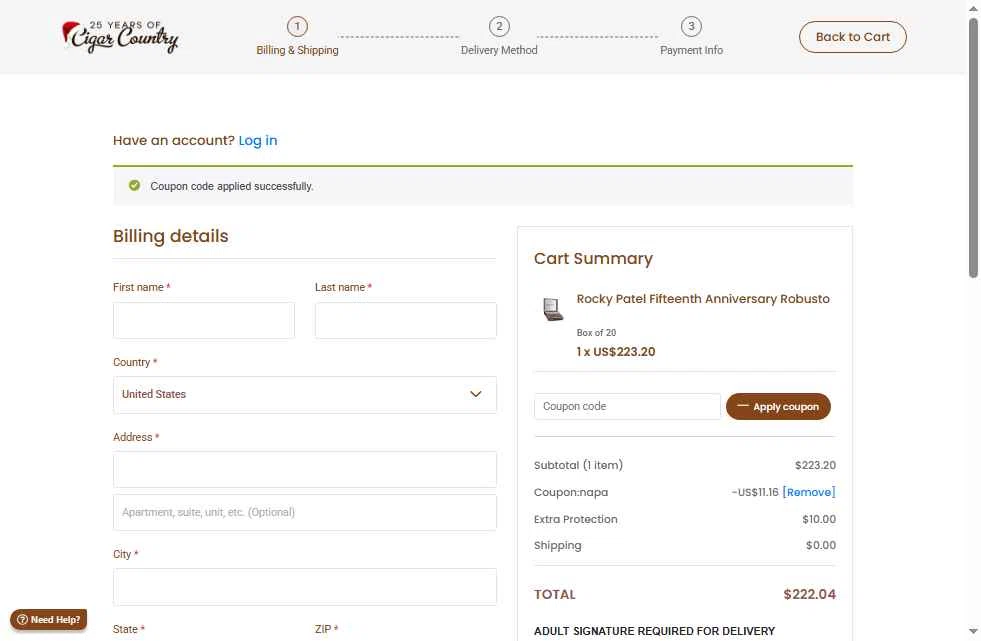981x641 pixels.
Task: Click the green success checkmark icon
Action: pyautogui.click(x=134, y=185)
